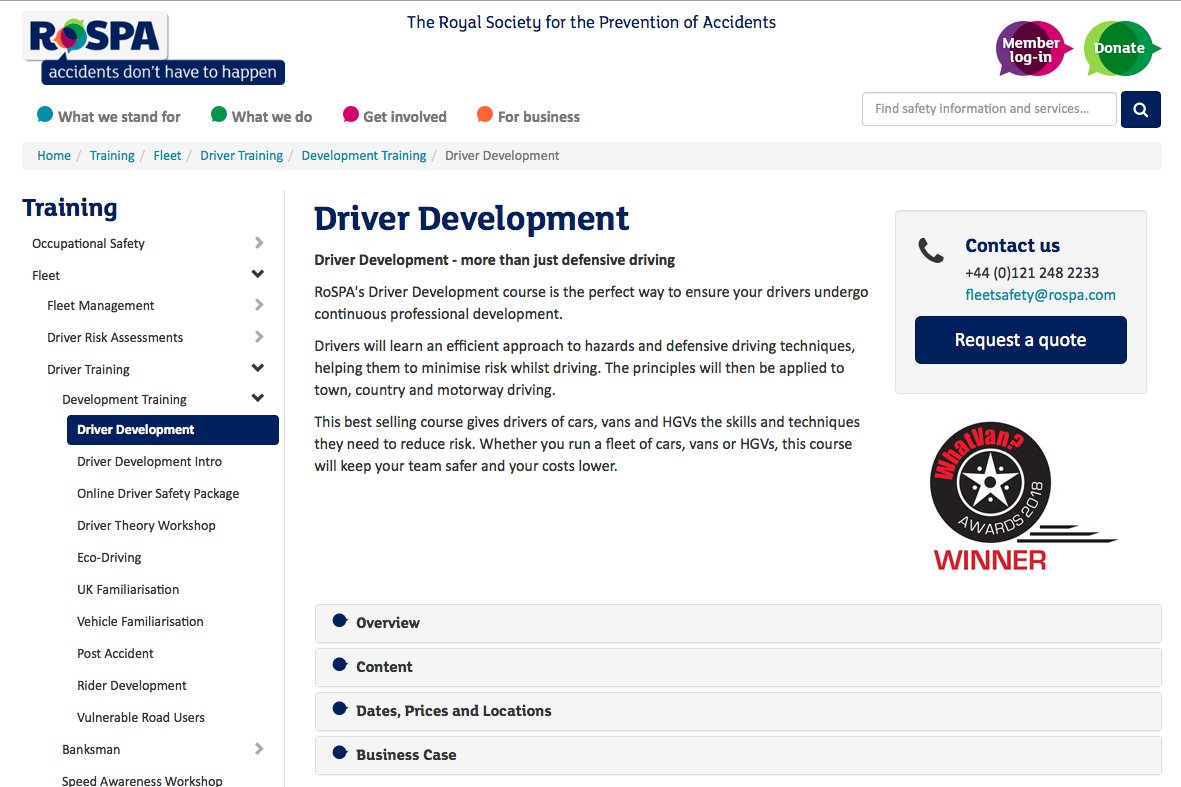Click the Training sidebar heading
The image size is (1181, 787).
click(x=70, y=207)
